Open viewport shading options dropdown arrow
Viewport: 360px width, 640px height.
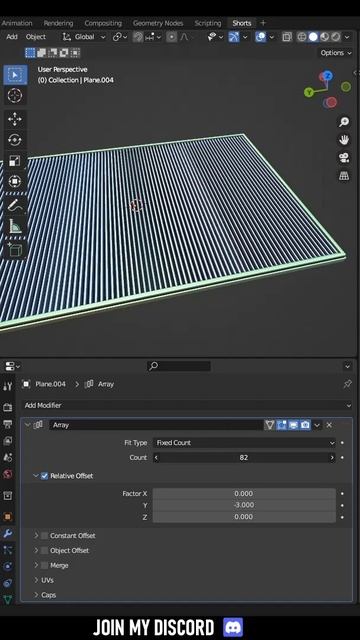click(347, 37)
